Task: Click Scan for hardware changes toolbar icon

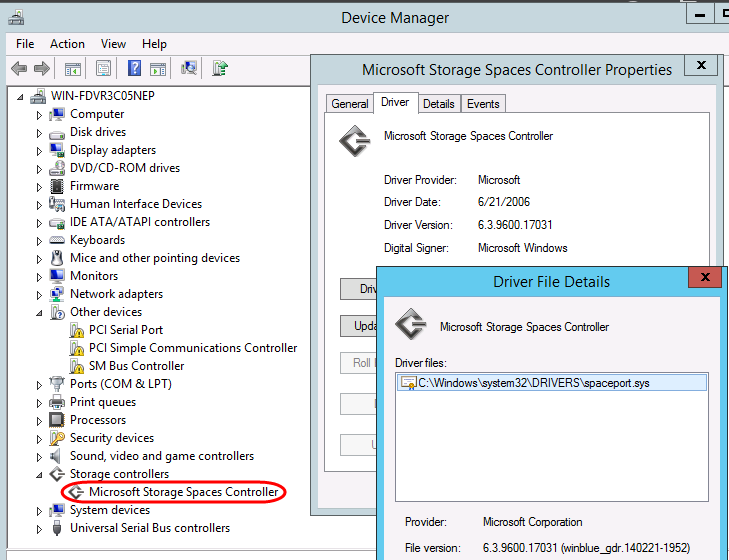Action: pos(189,68)
